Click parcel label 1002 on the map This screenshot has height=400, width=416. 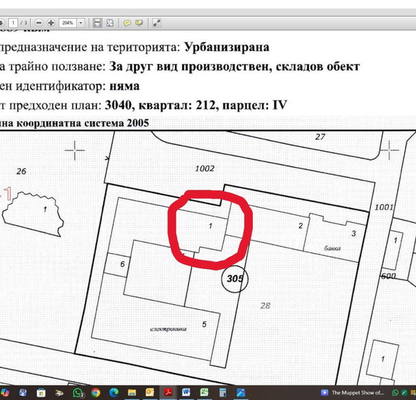(x=204, y=168)
